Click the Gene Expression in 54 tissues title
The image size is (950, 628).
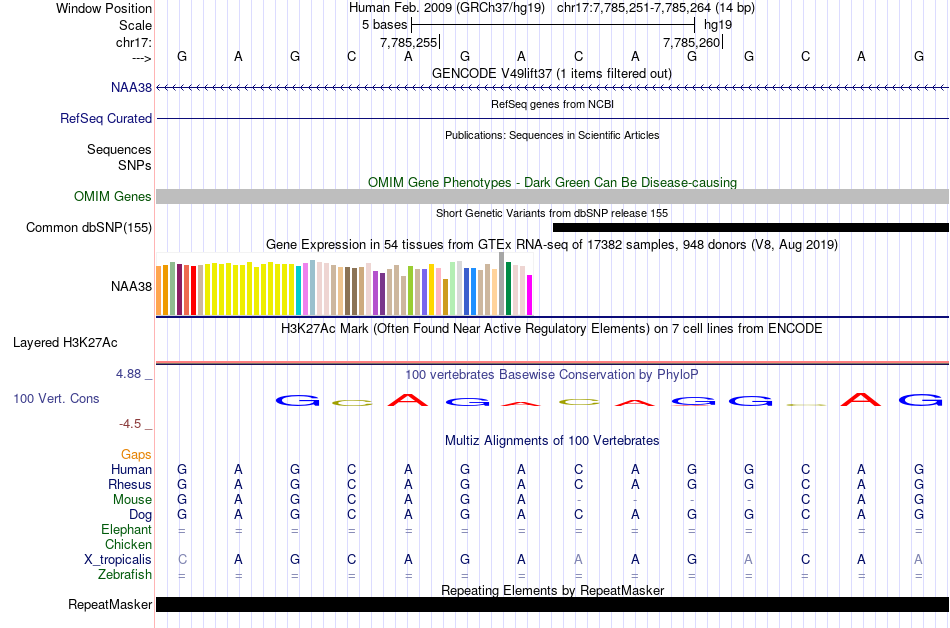click(x=552, y=245)
